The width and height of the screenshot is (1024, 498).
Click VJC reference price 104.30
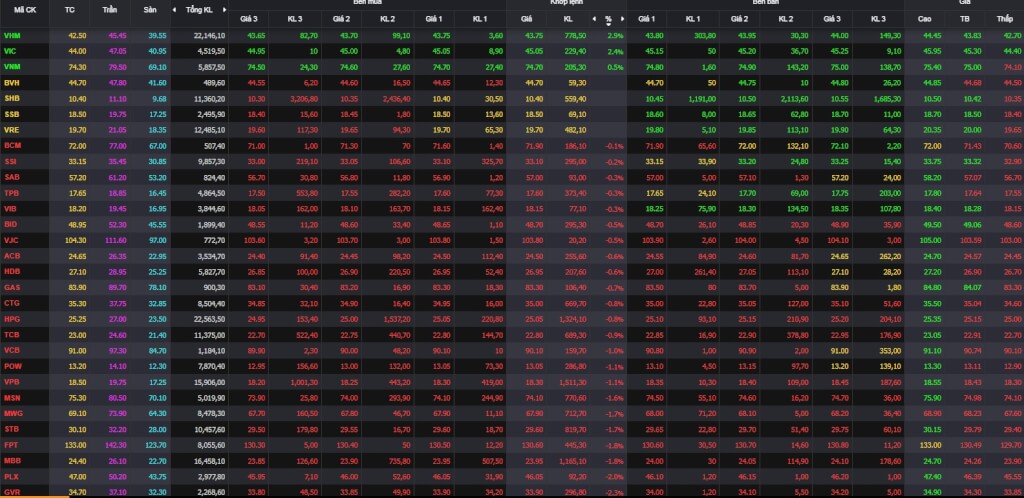tap(75, 240)
